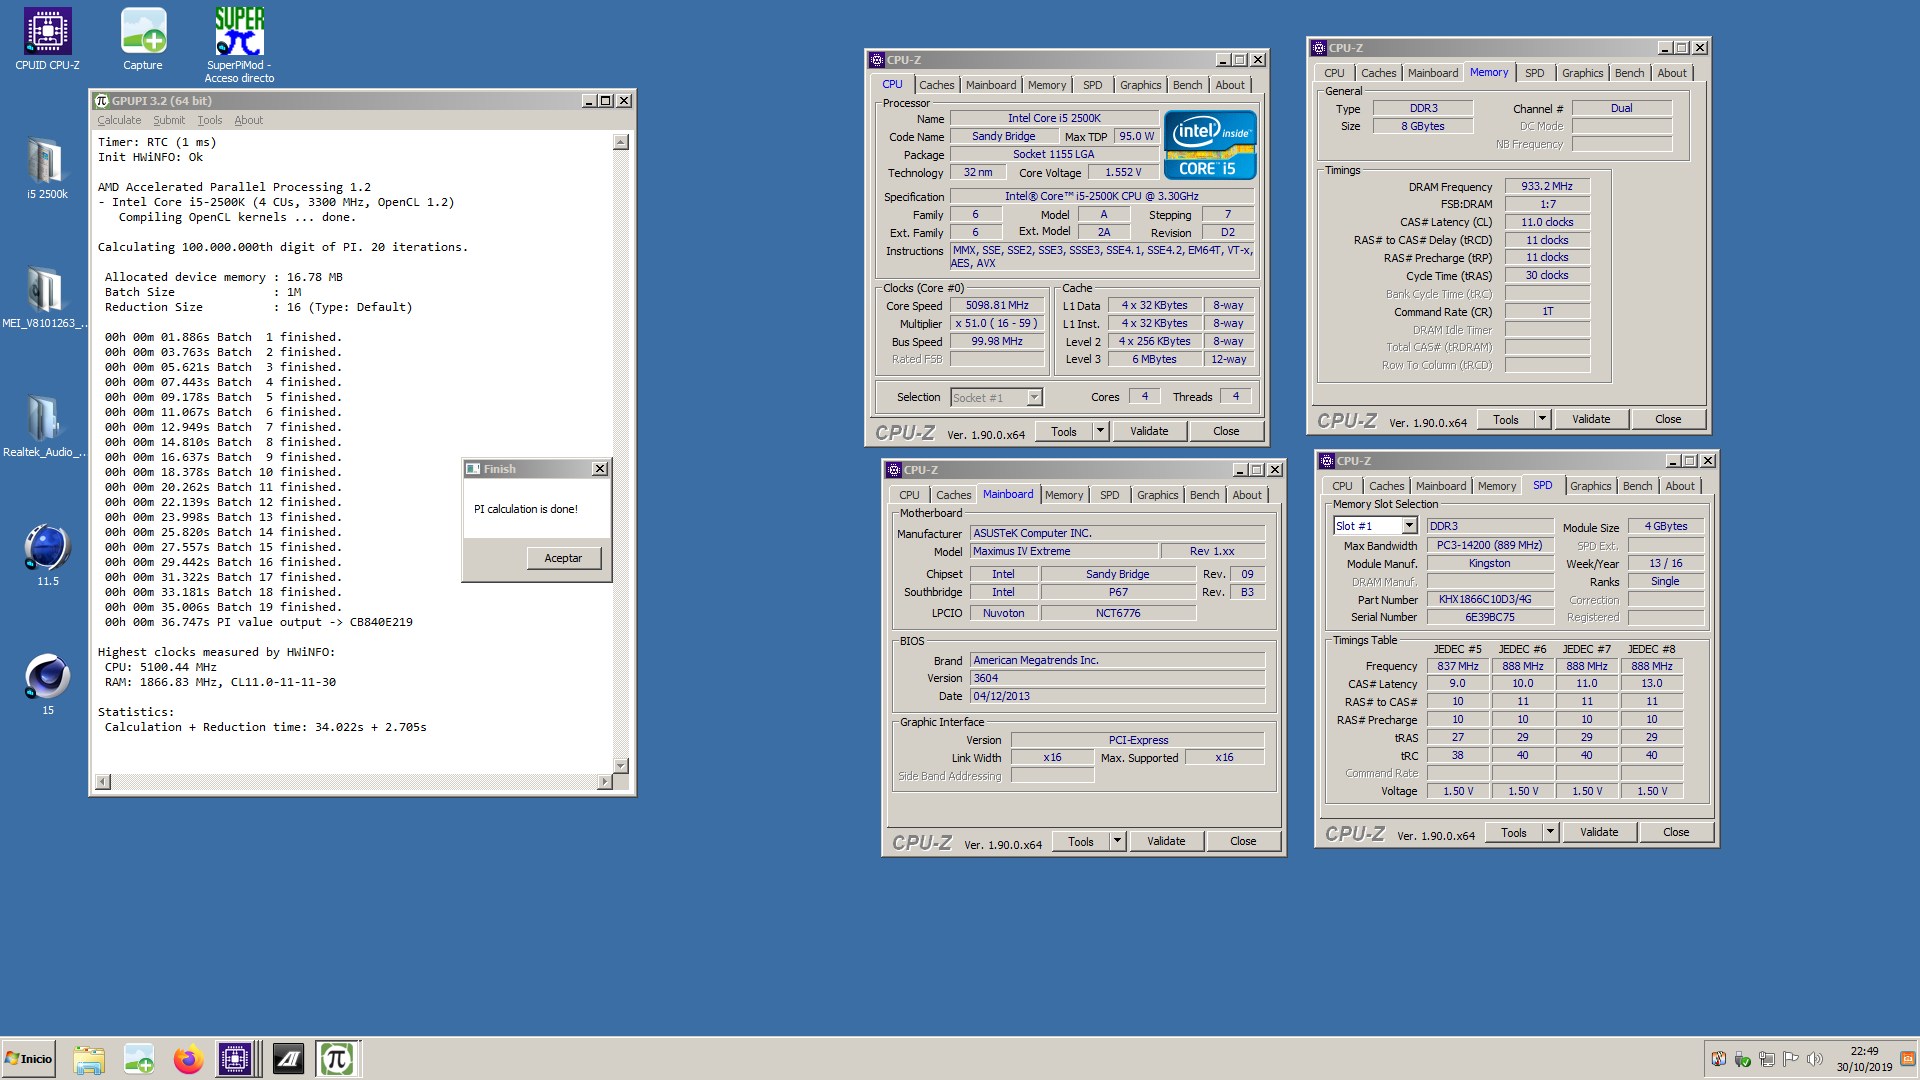Click DRAM Frequency value 933.2 MHz

click(x=1547, y=187)
